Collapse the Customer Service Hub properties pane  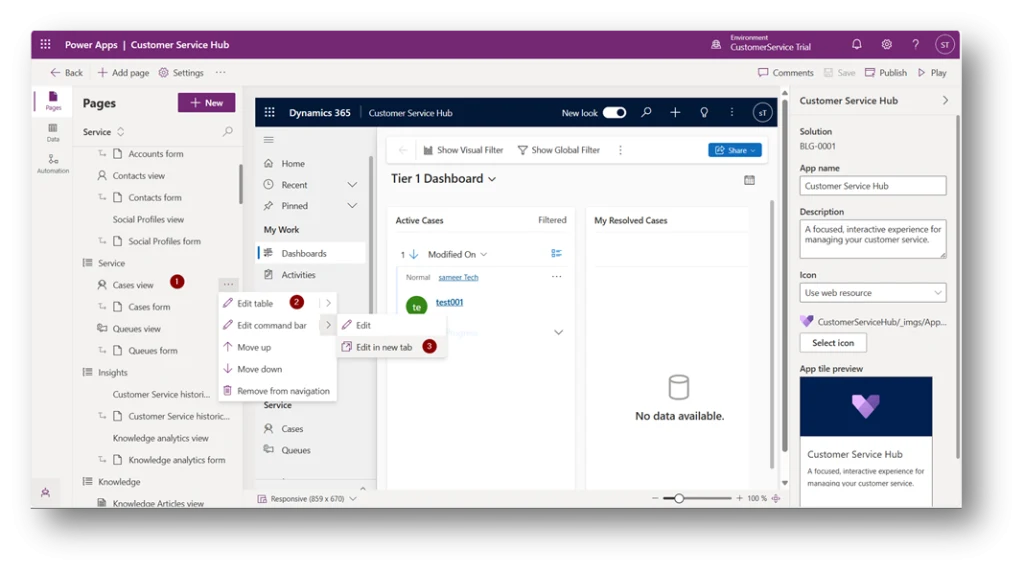pyautogui.click(x=945, y=101)
